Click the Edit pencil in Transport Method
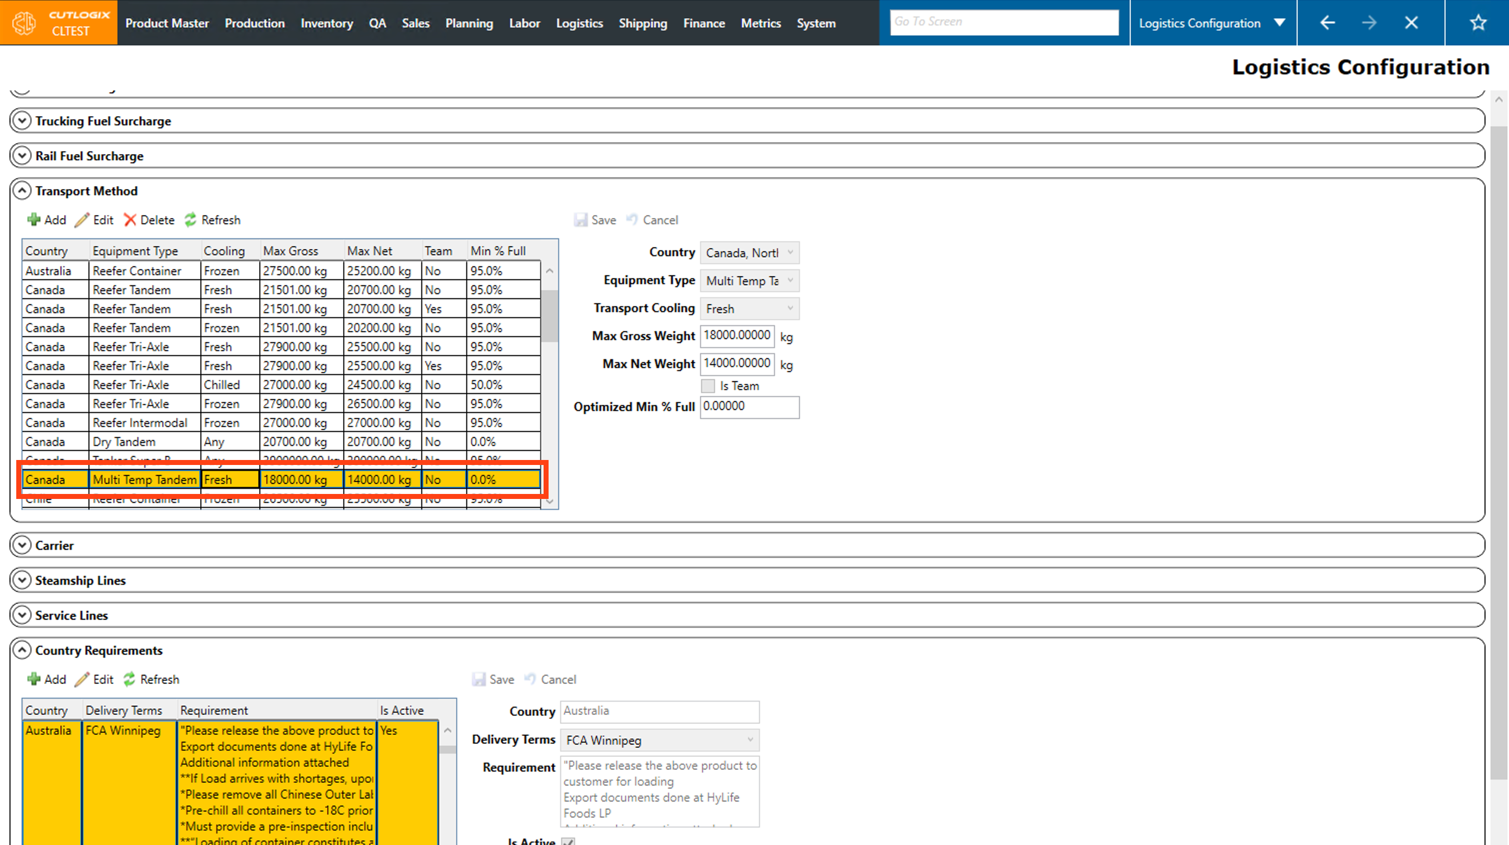This screenshot has height=845, width=1509. point(83,220)
